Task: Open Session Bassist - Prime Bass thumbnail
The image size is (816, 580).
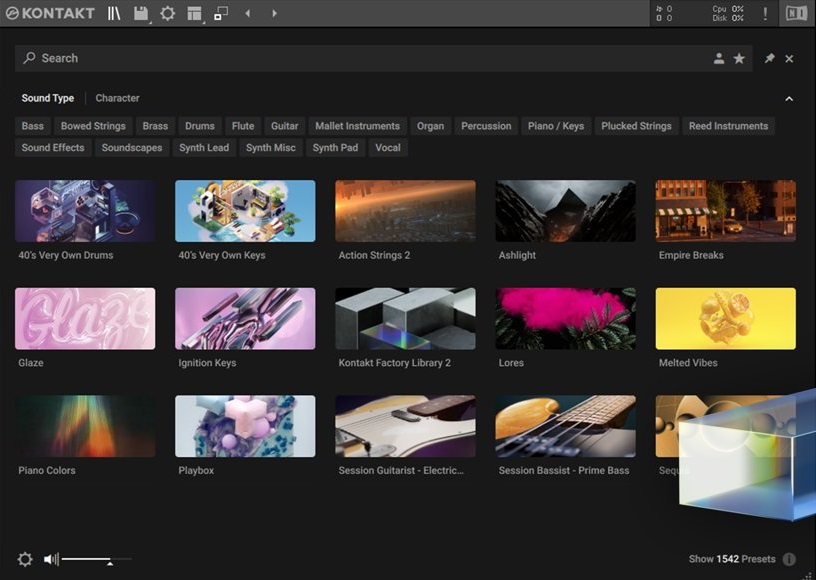Action: [x=566, y=426]
